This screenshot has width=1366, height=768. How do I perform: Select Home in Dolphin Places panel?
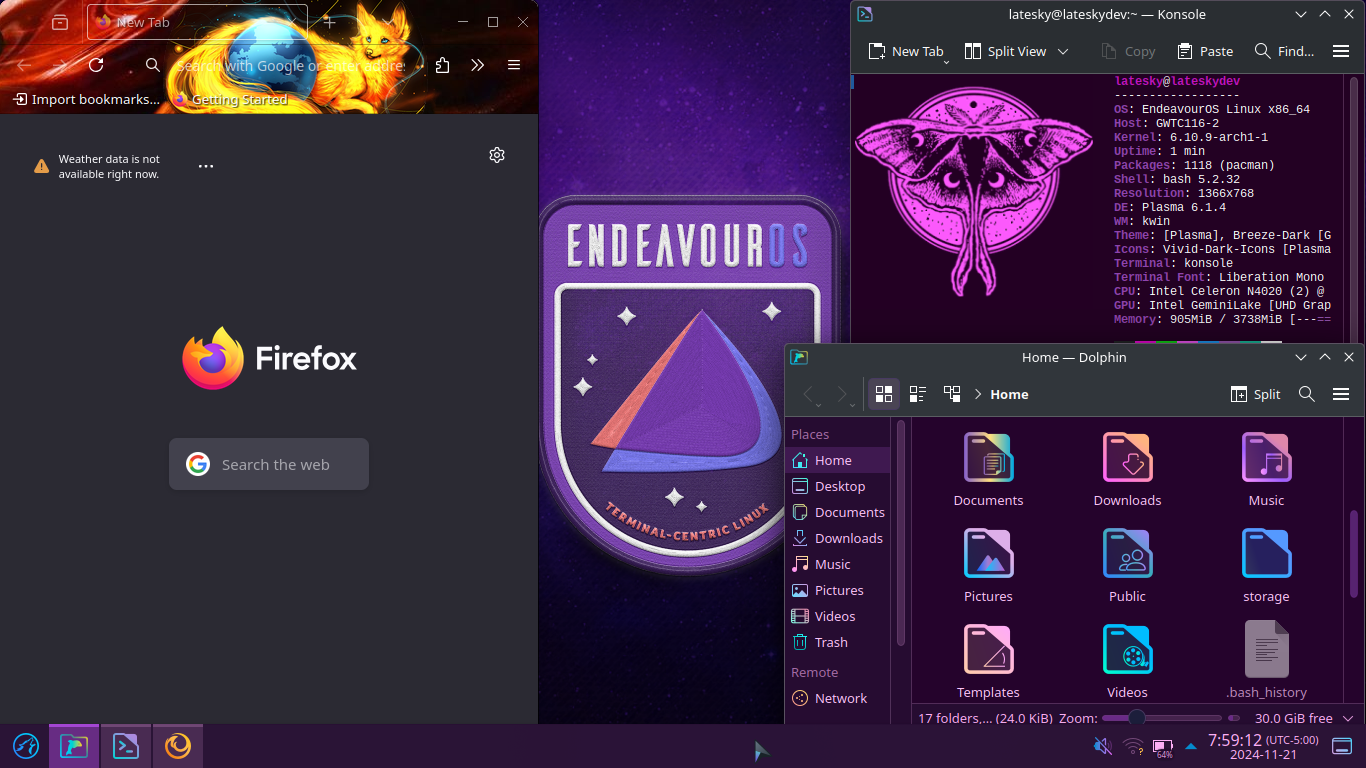coord(838,460)
